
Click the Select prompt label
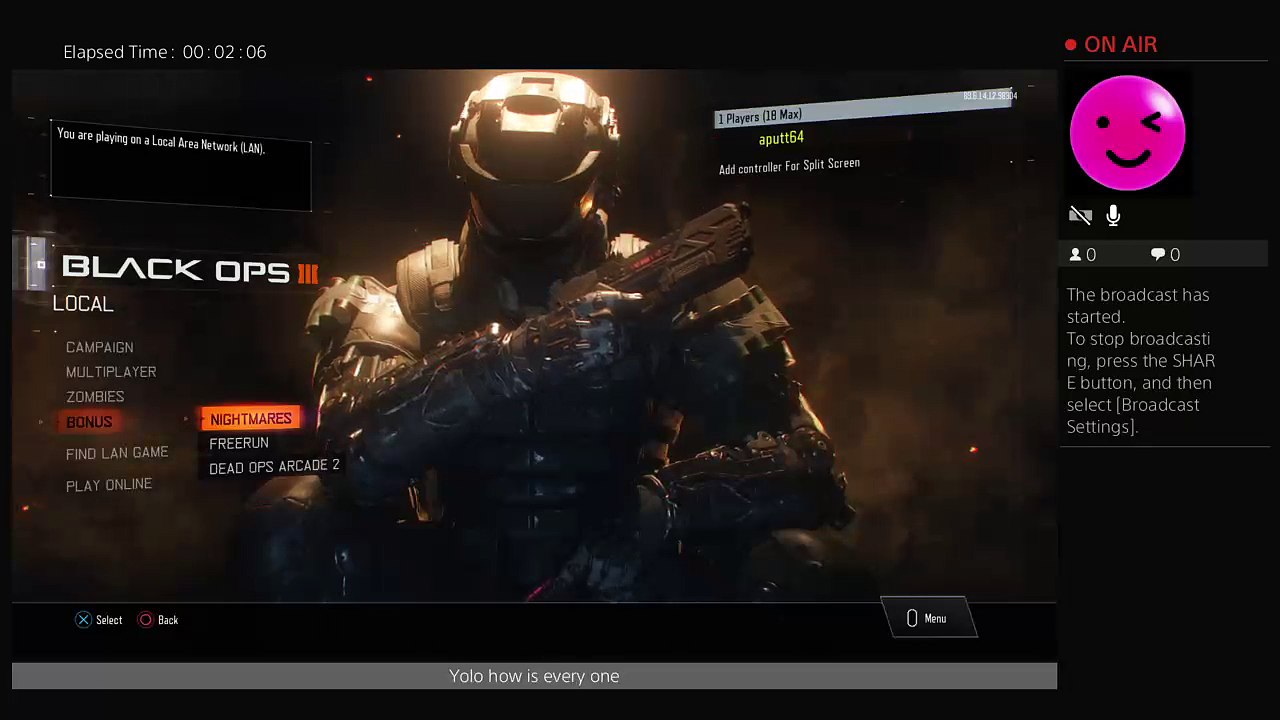tap(109, 620)
